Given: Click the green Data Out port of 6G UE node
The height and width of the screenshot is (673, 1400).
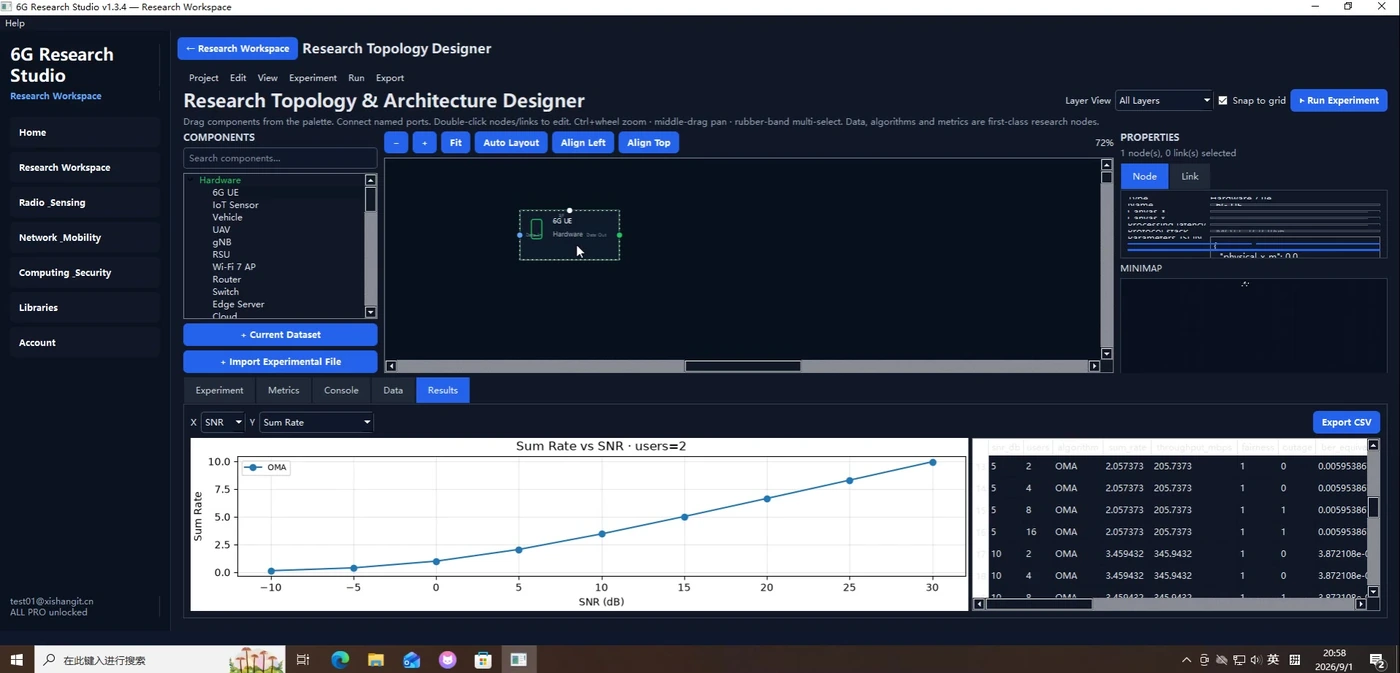Looking at the screenshot, I should click(x=620, y=235).
